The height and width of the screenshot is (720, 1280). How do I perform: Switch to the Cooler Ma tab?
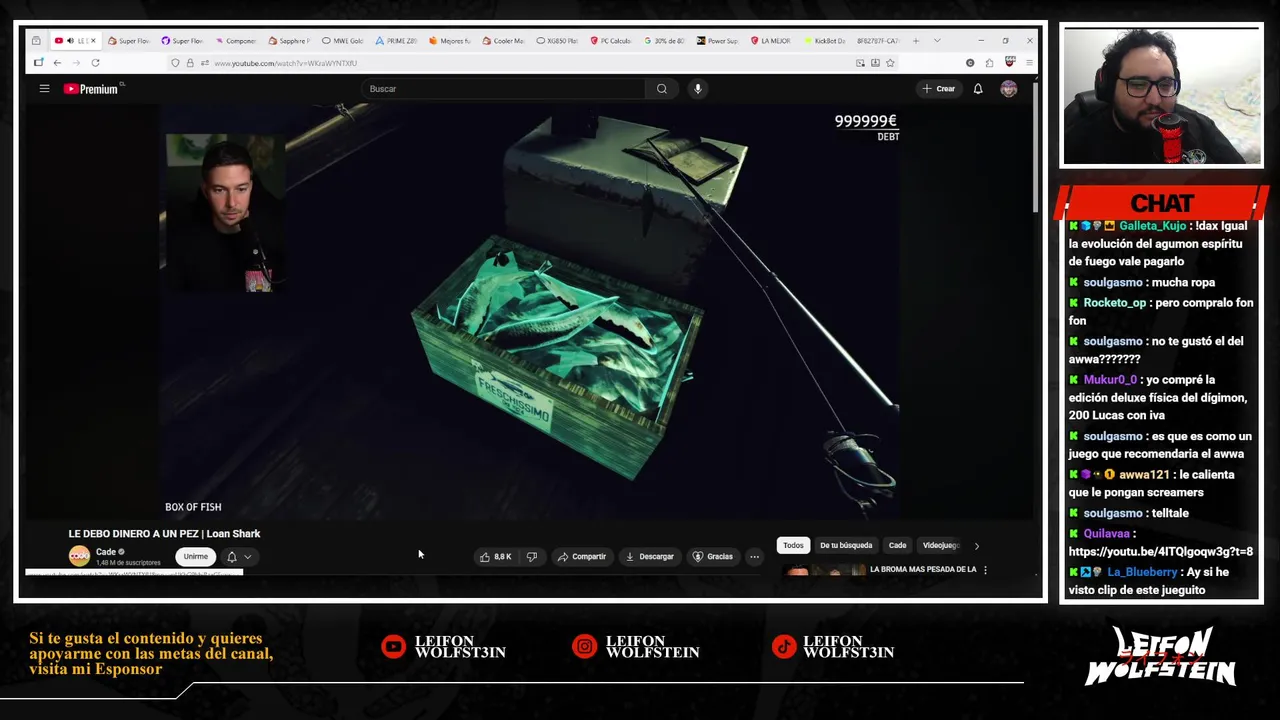coord(503,41)
